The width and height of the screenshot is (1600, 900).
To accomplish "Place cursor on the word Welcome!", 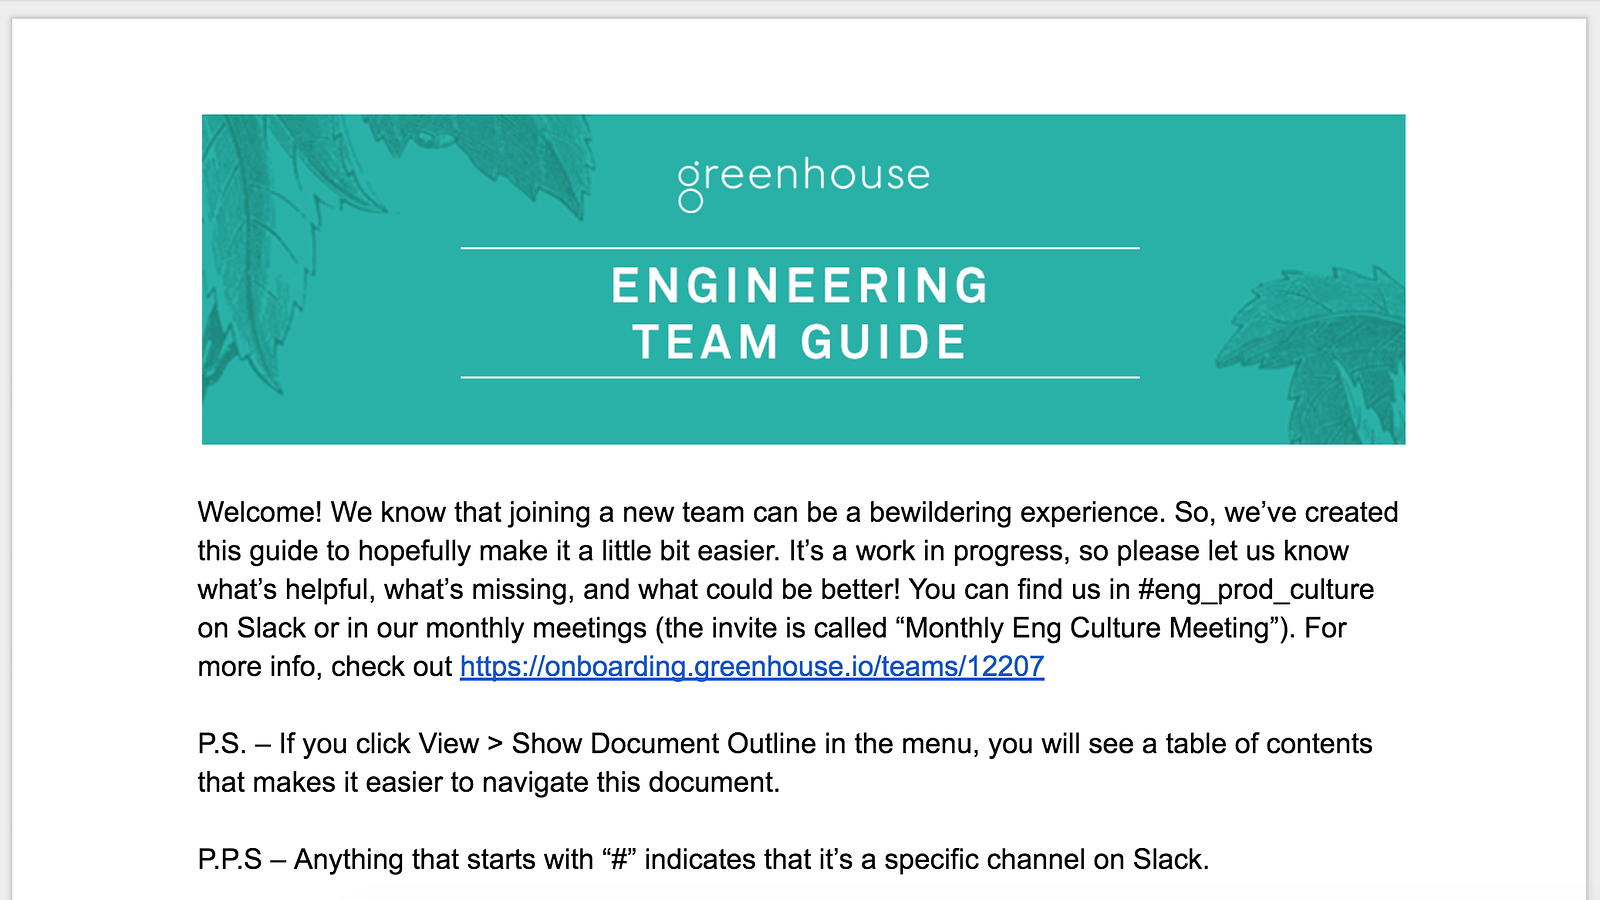I will (x=260, y=512).
